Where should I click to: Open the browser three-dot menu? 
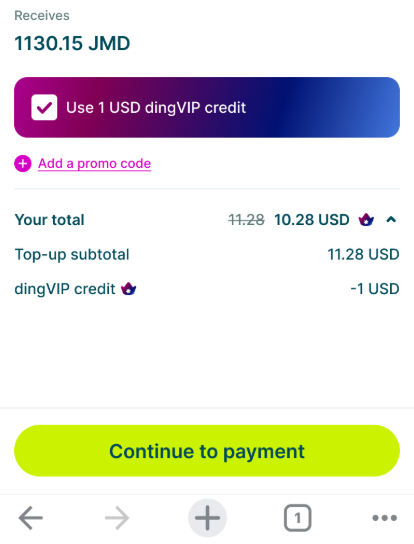coord(385,518)
